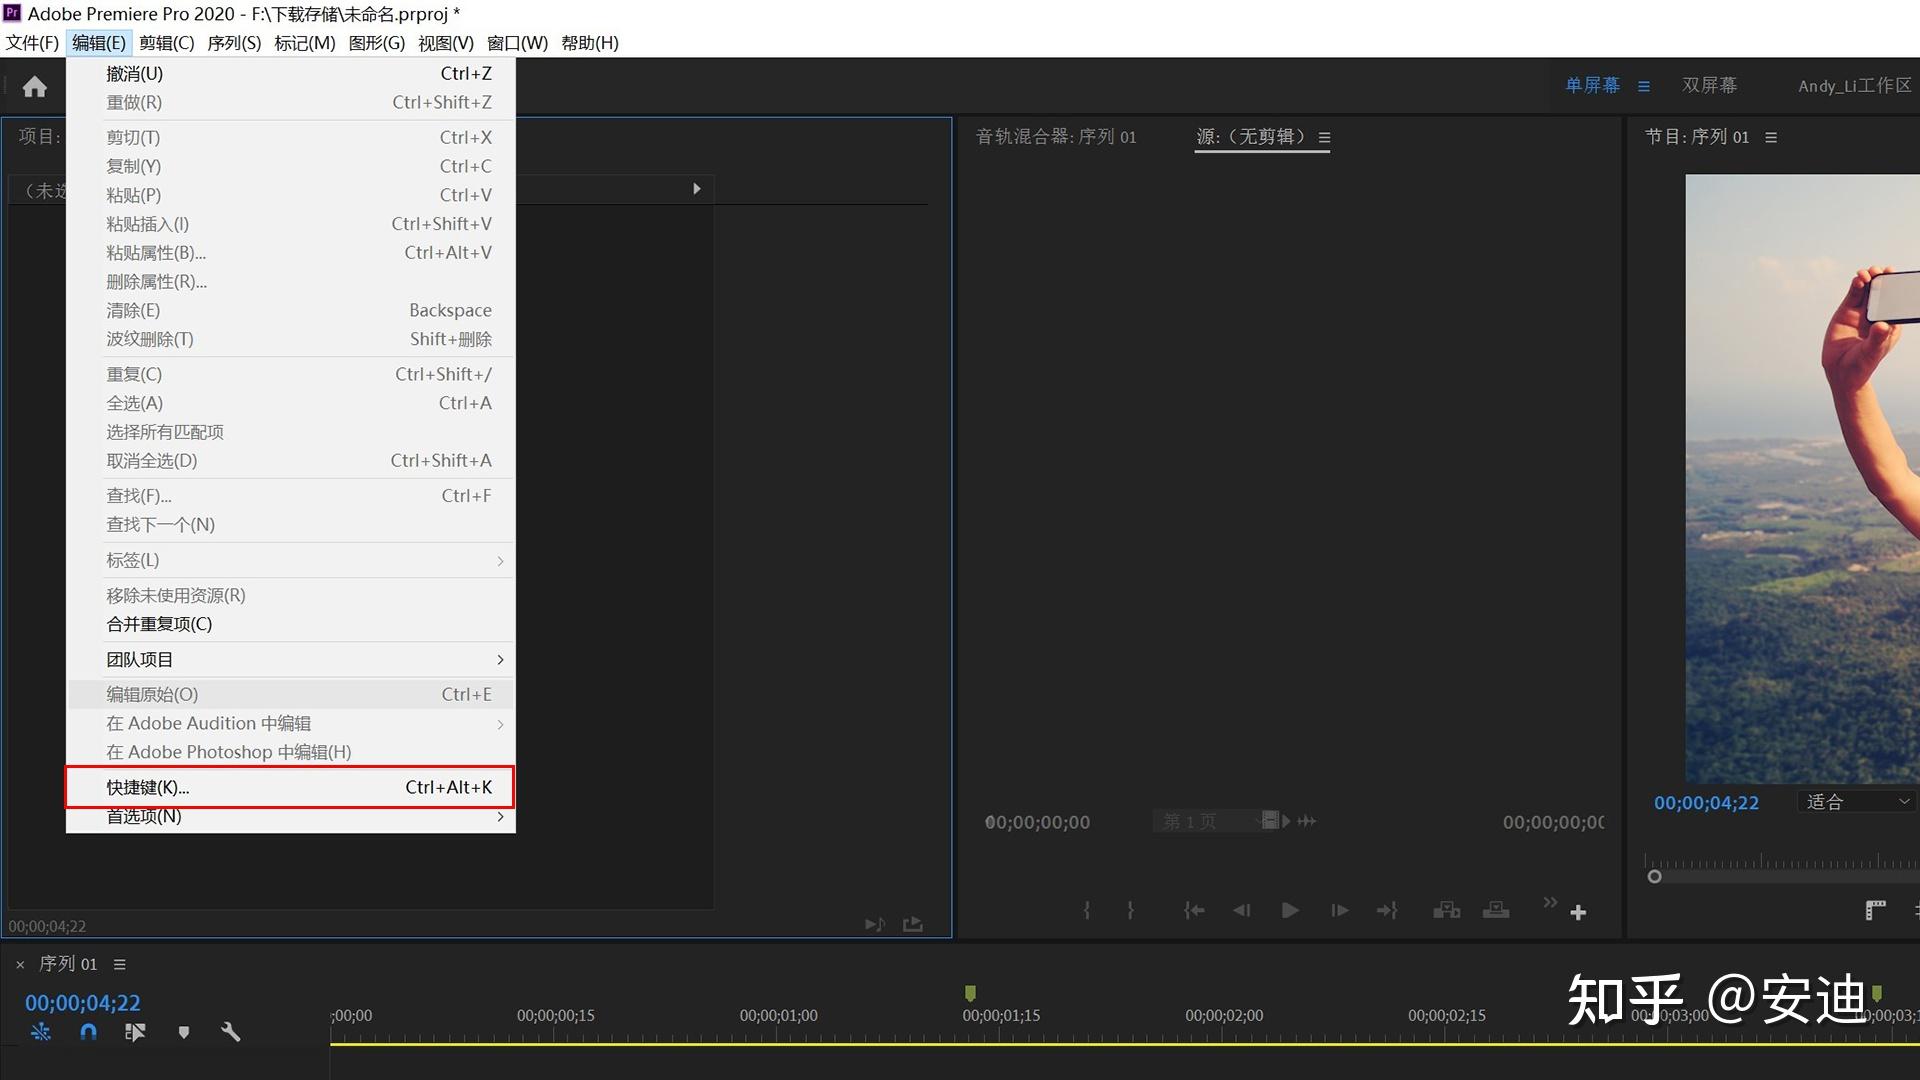
Task: Toggle linked selection in timeline
Action: point(135,1032)
